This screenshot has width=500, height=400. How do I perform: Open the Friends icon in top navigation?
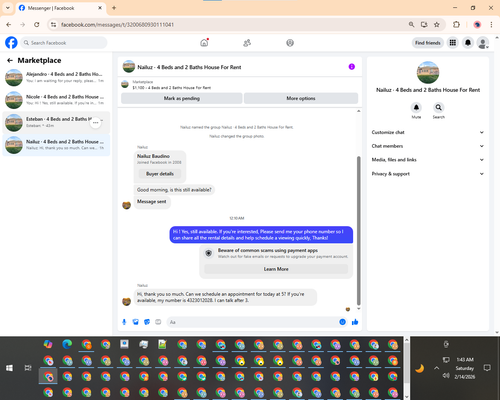pos(247,43)
